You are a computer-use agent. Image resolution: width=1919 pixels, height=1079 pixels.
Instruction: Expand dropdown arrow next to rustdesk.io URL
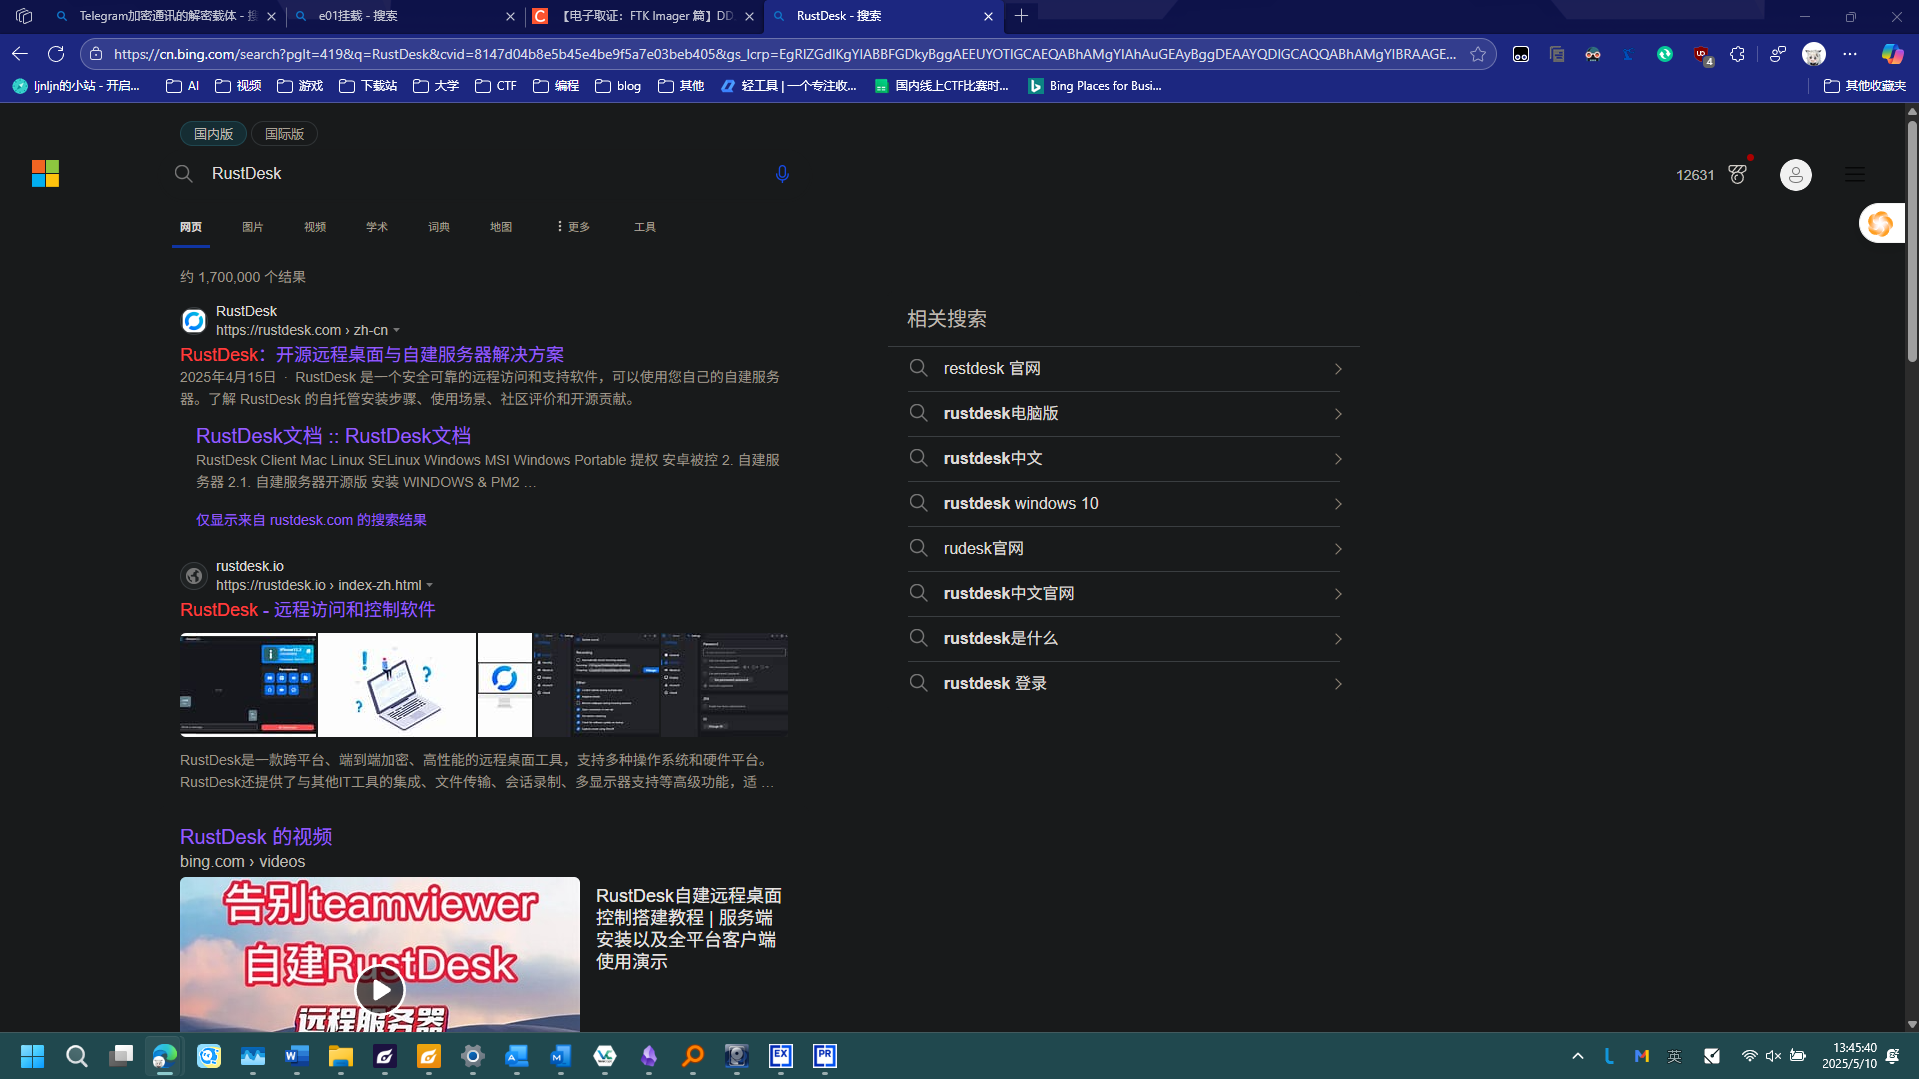coord(430,585)
